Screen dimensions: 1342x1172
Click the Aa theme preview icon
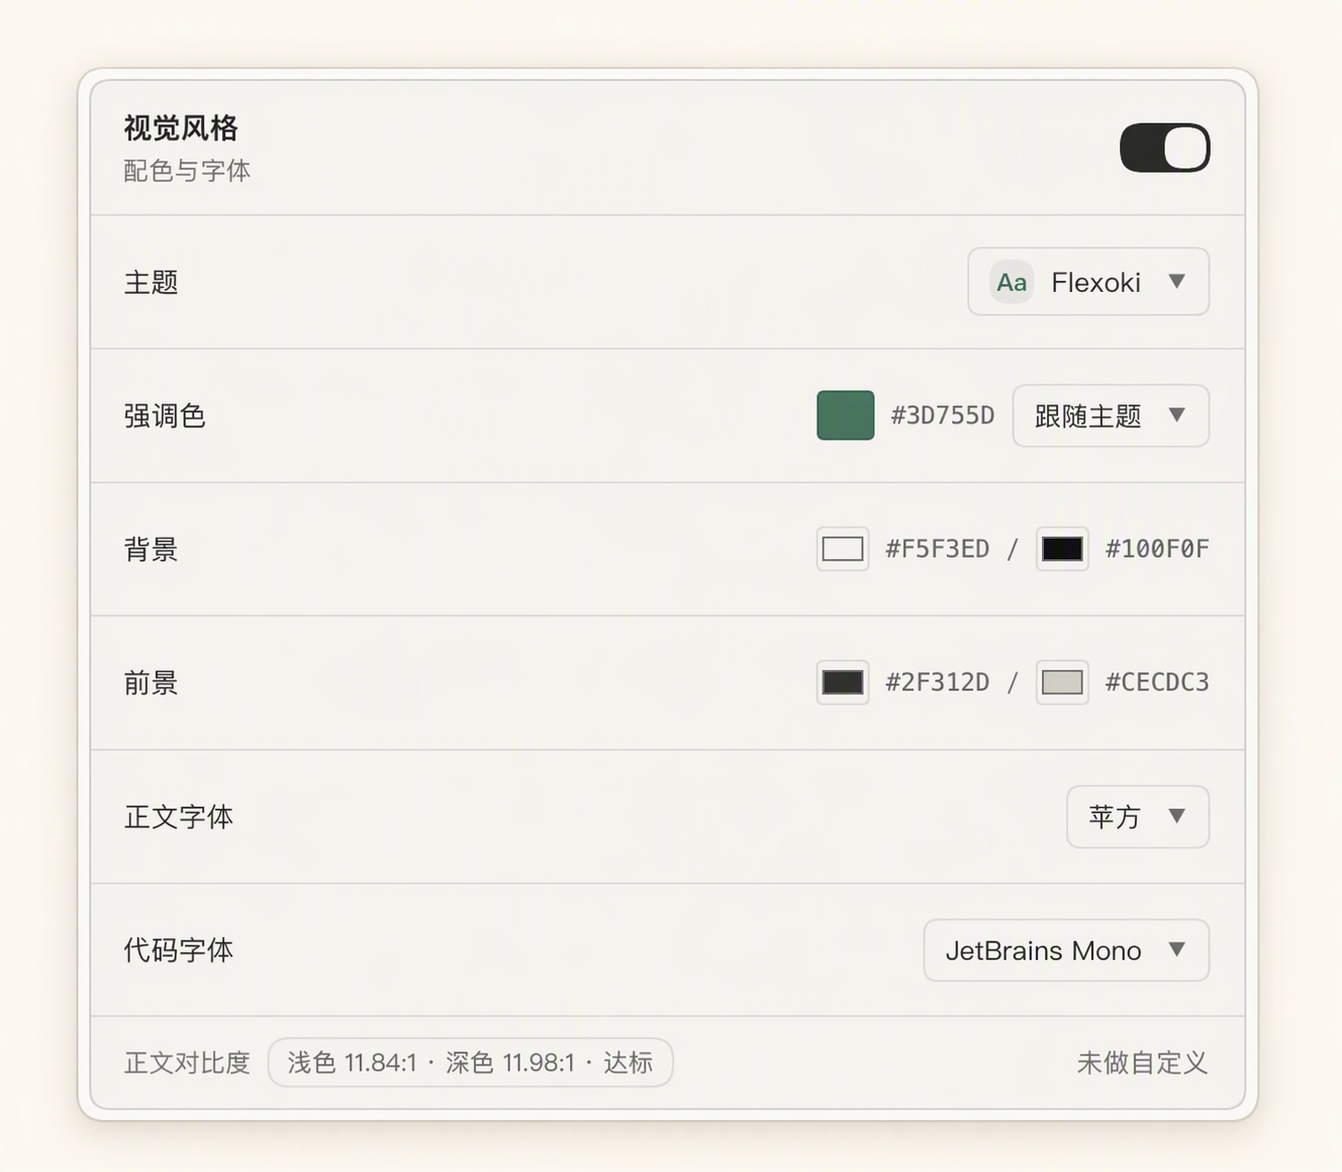pos(1011,282)
